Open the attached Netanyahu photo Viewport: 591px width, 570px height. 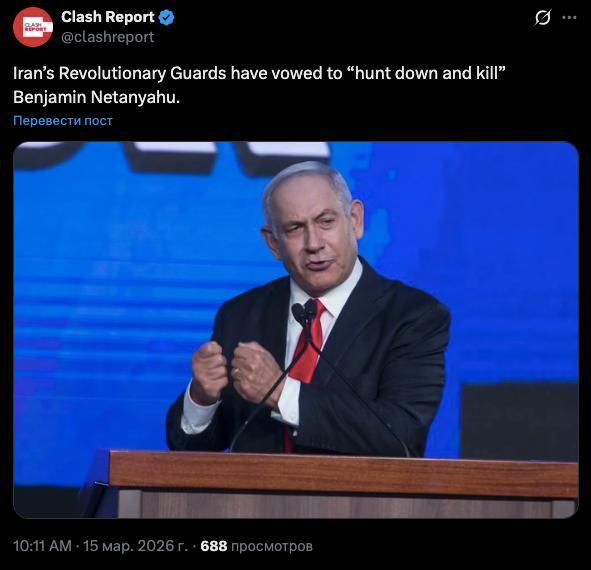click(296, 329)
